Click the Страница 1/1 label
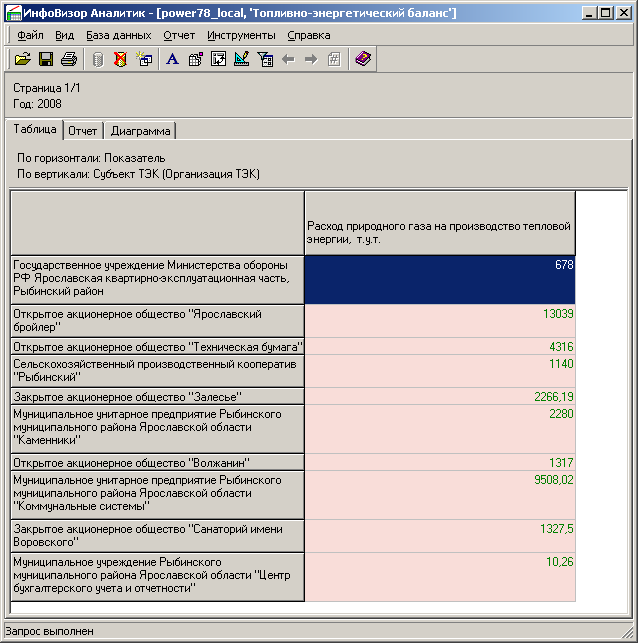This screenshot has height=643, width=638. point(47,88)
